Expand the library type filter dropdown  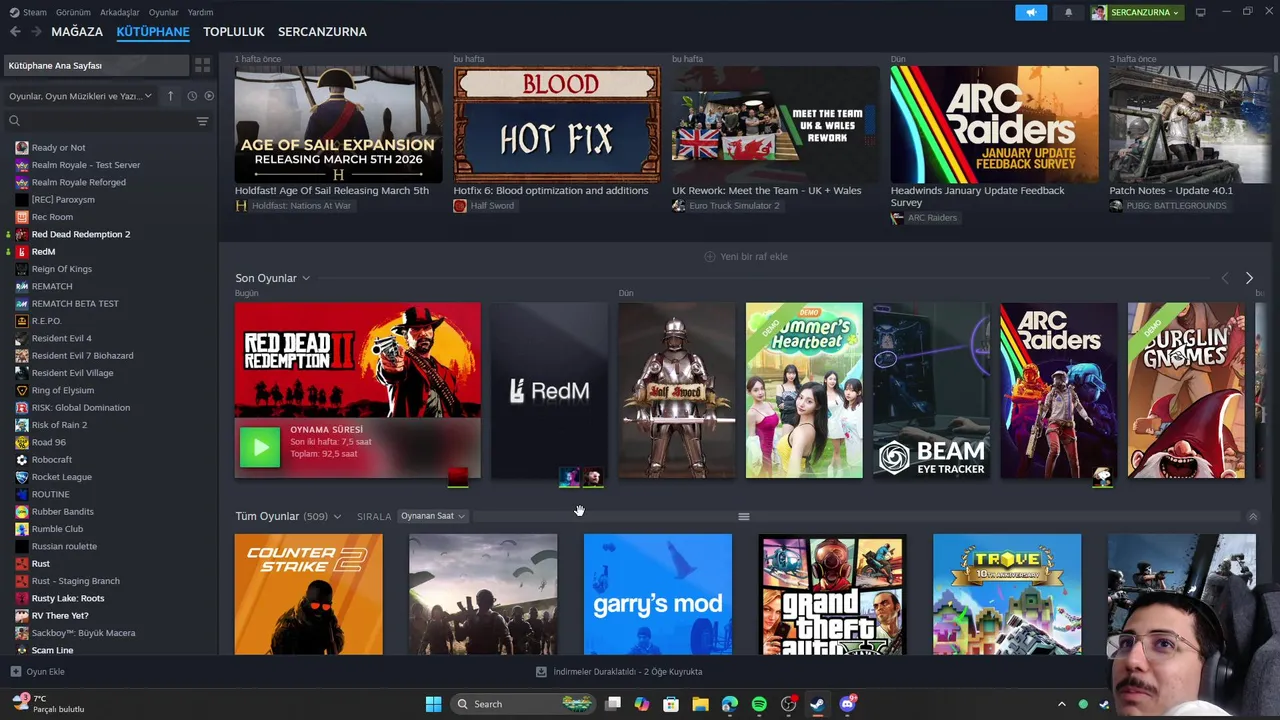click(x=80, y=96)
